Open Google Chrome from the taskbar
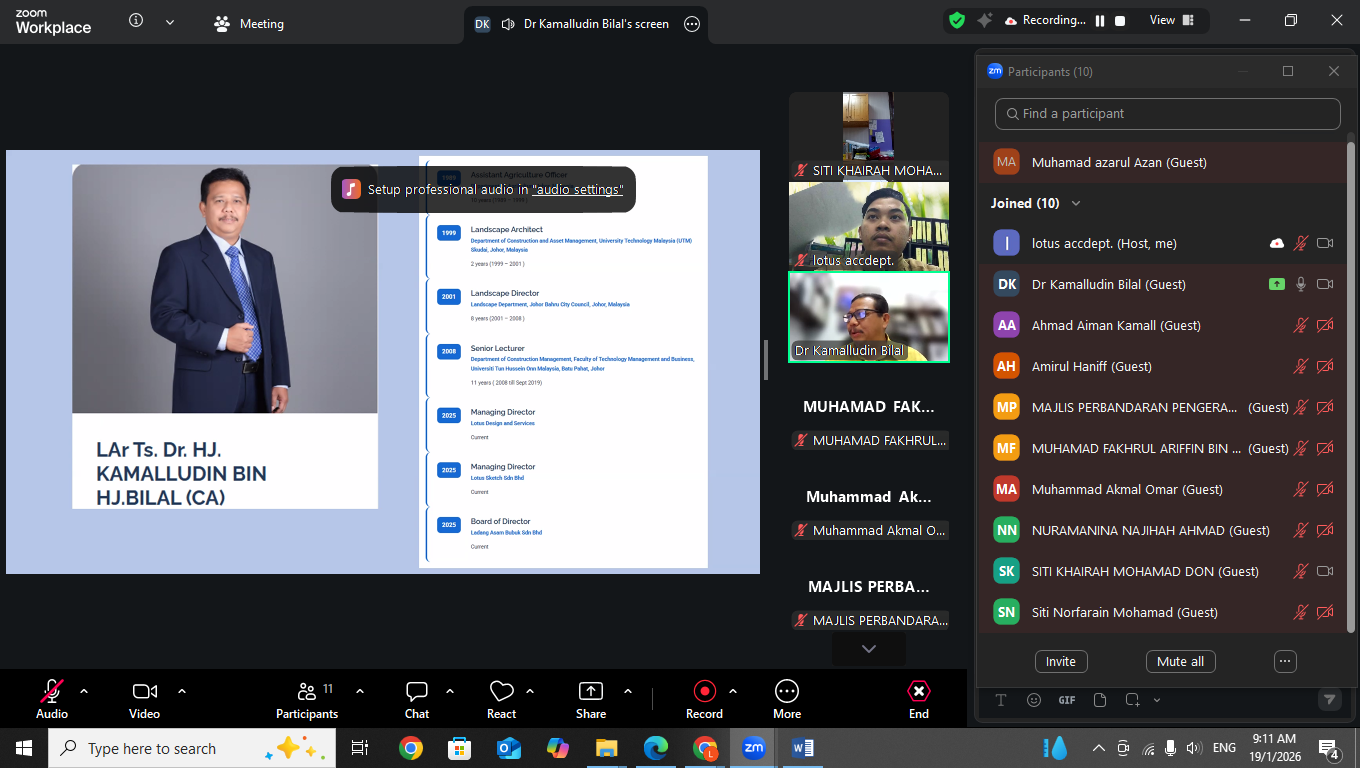Screen dimensions: 1360x768 coord(410,748)
